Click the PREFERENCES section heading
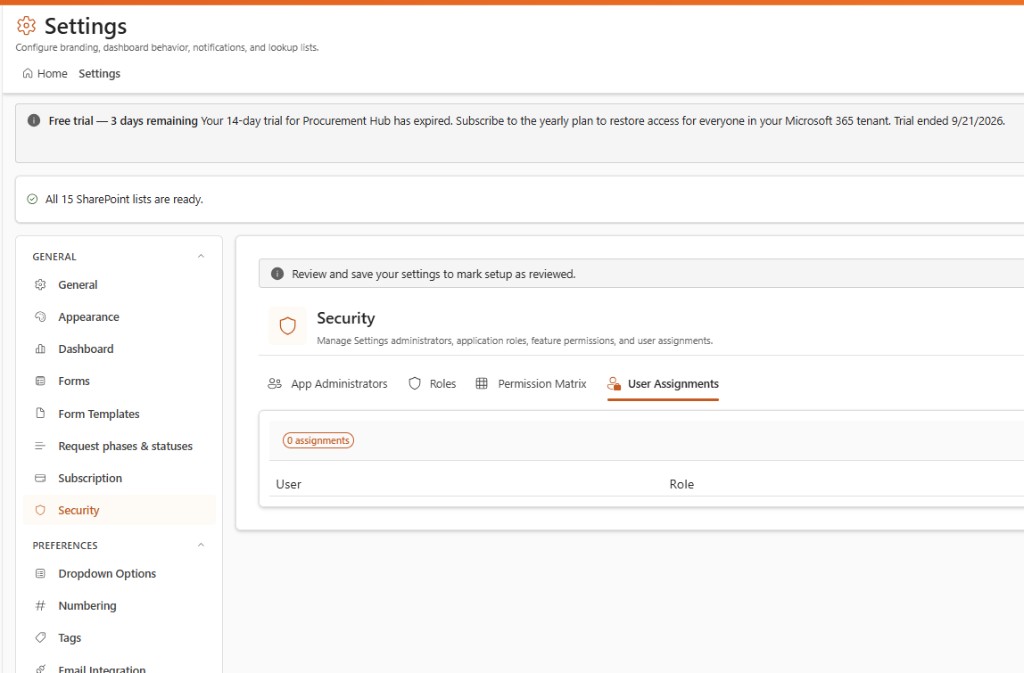 click(x=65, y=545)
